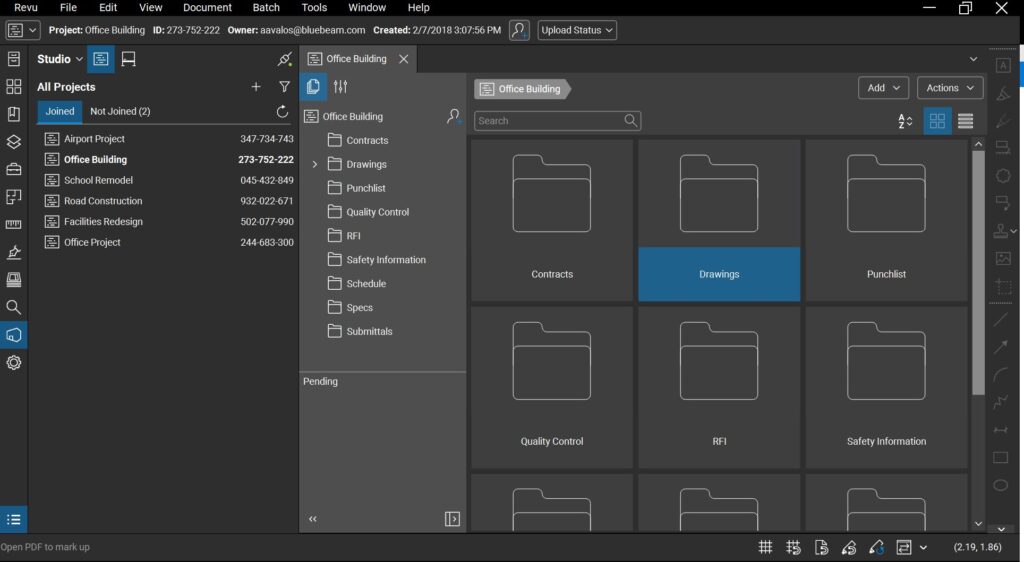Click the search magnifier in Search field
Image resolution: width=1024 pixels, height=562 pixels.
pyautogui.click(x=630, y=121)
